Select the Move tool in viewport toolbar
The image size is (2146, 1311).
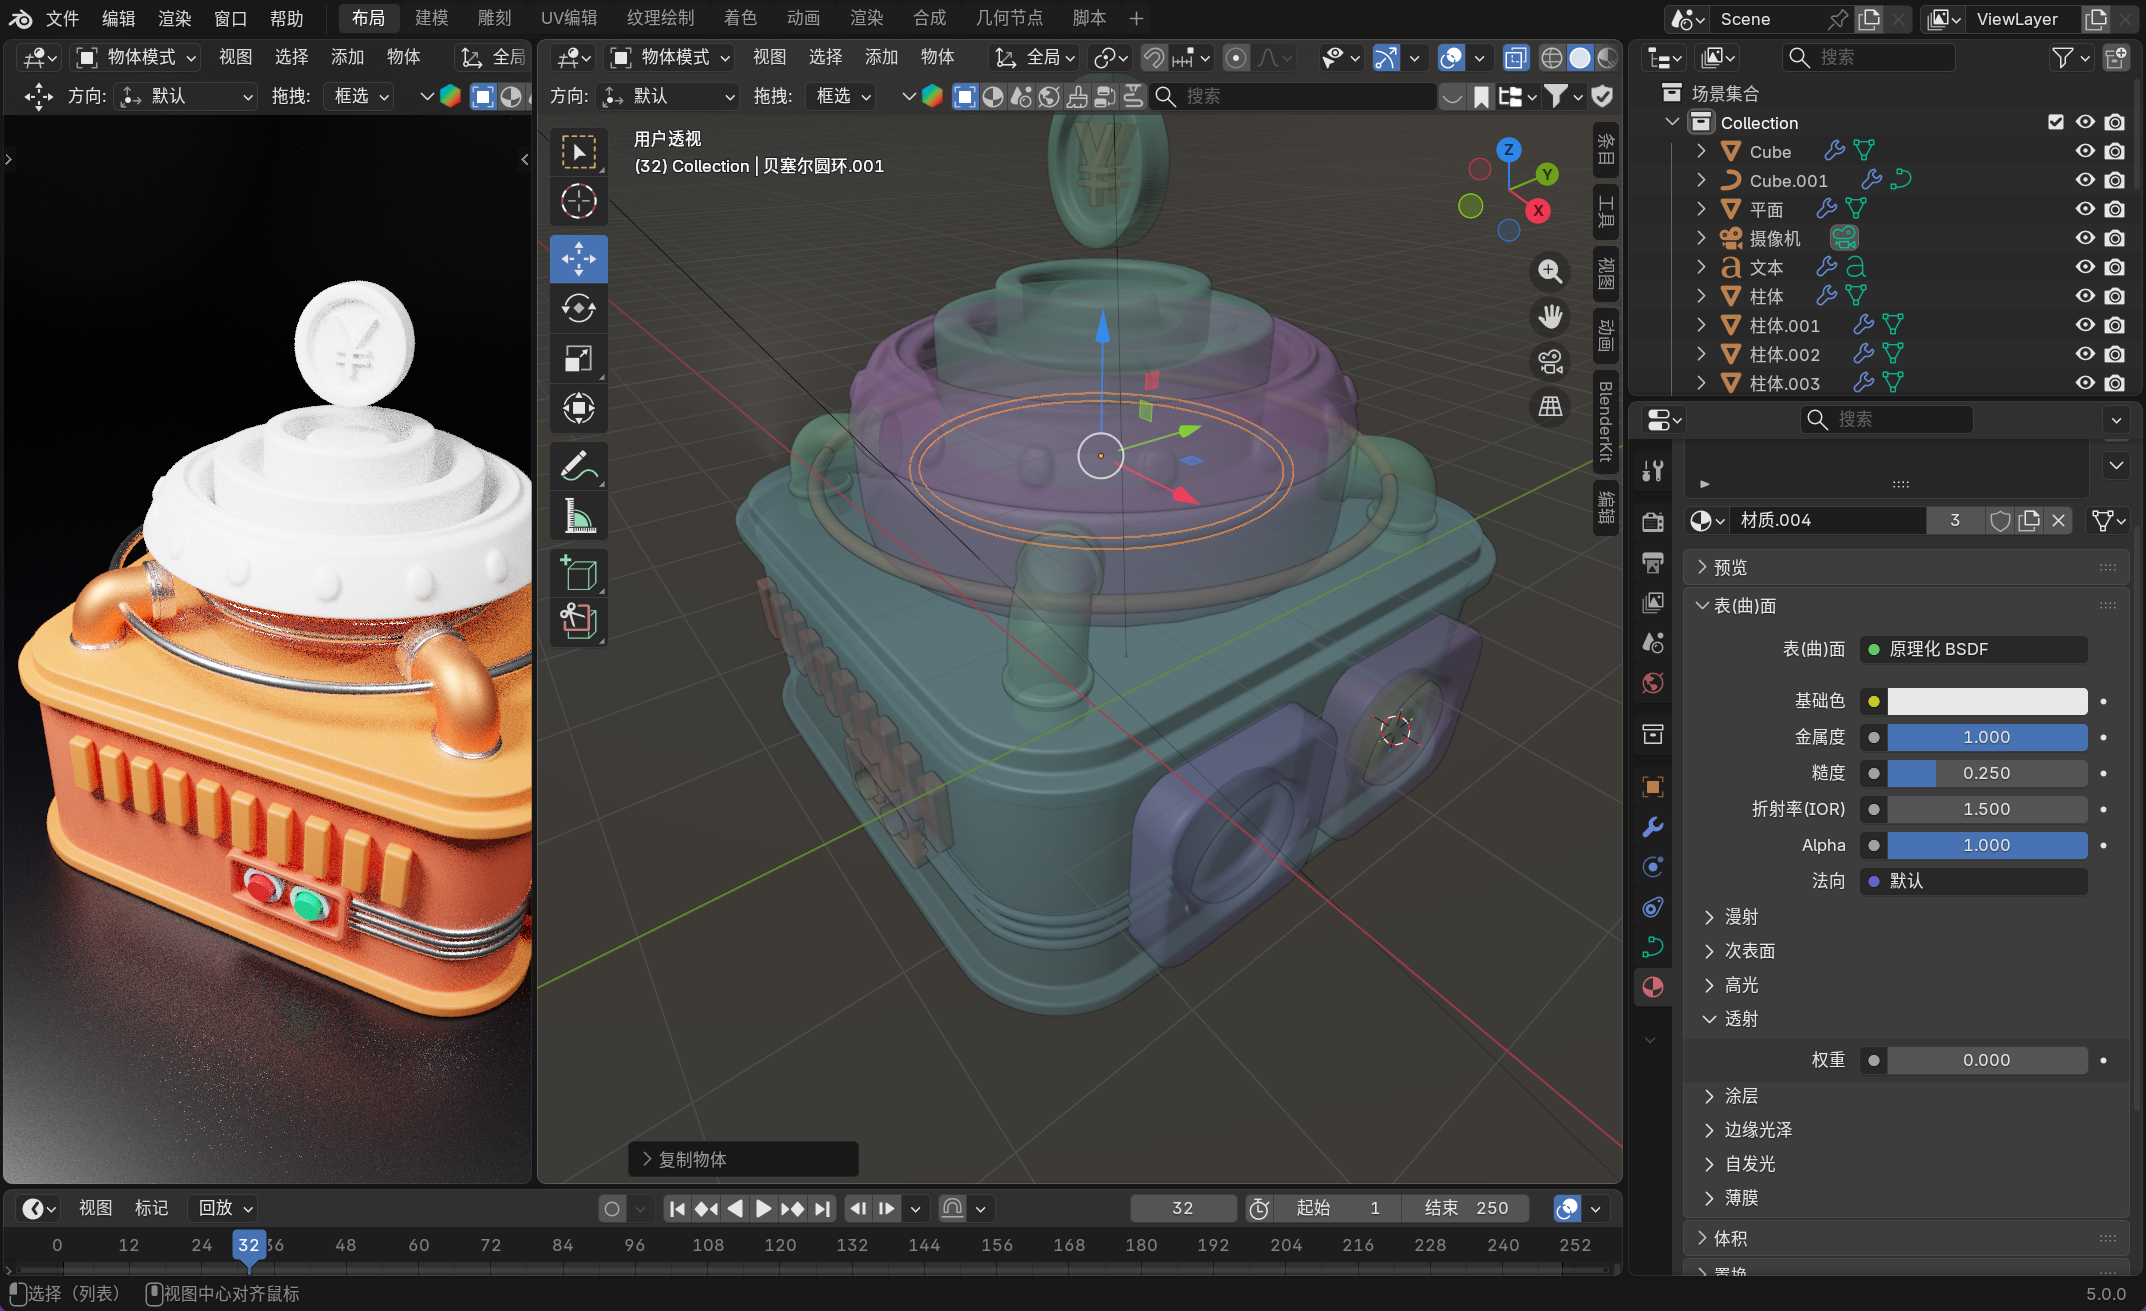point(578,259)
